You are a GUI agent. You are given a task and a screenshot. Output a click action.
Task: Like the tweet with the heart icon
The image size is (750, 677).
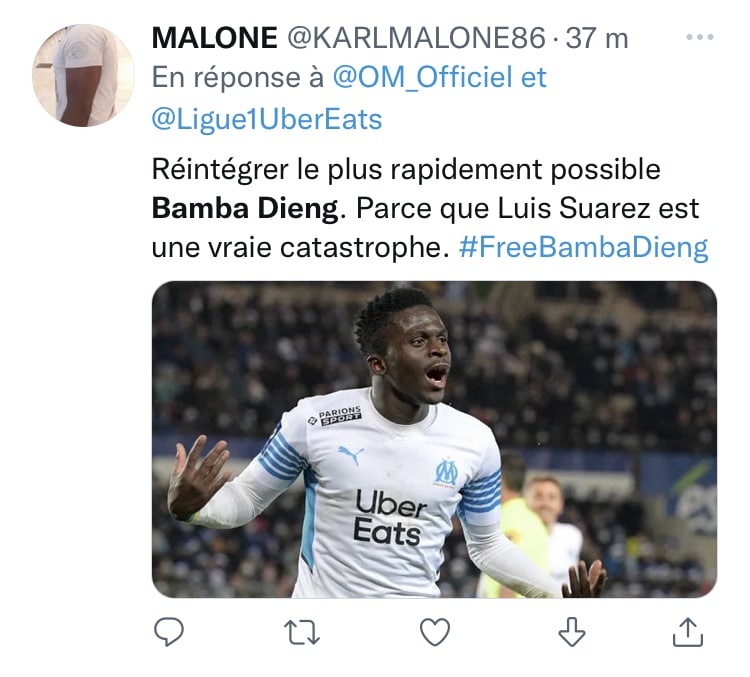[435, 632]
